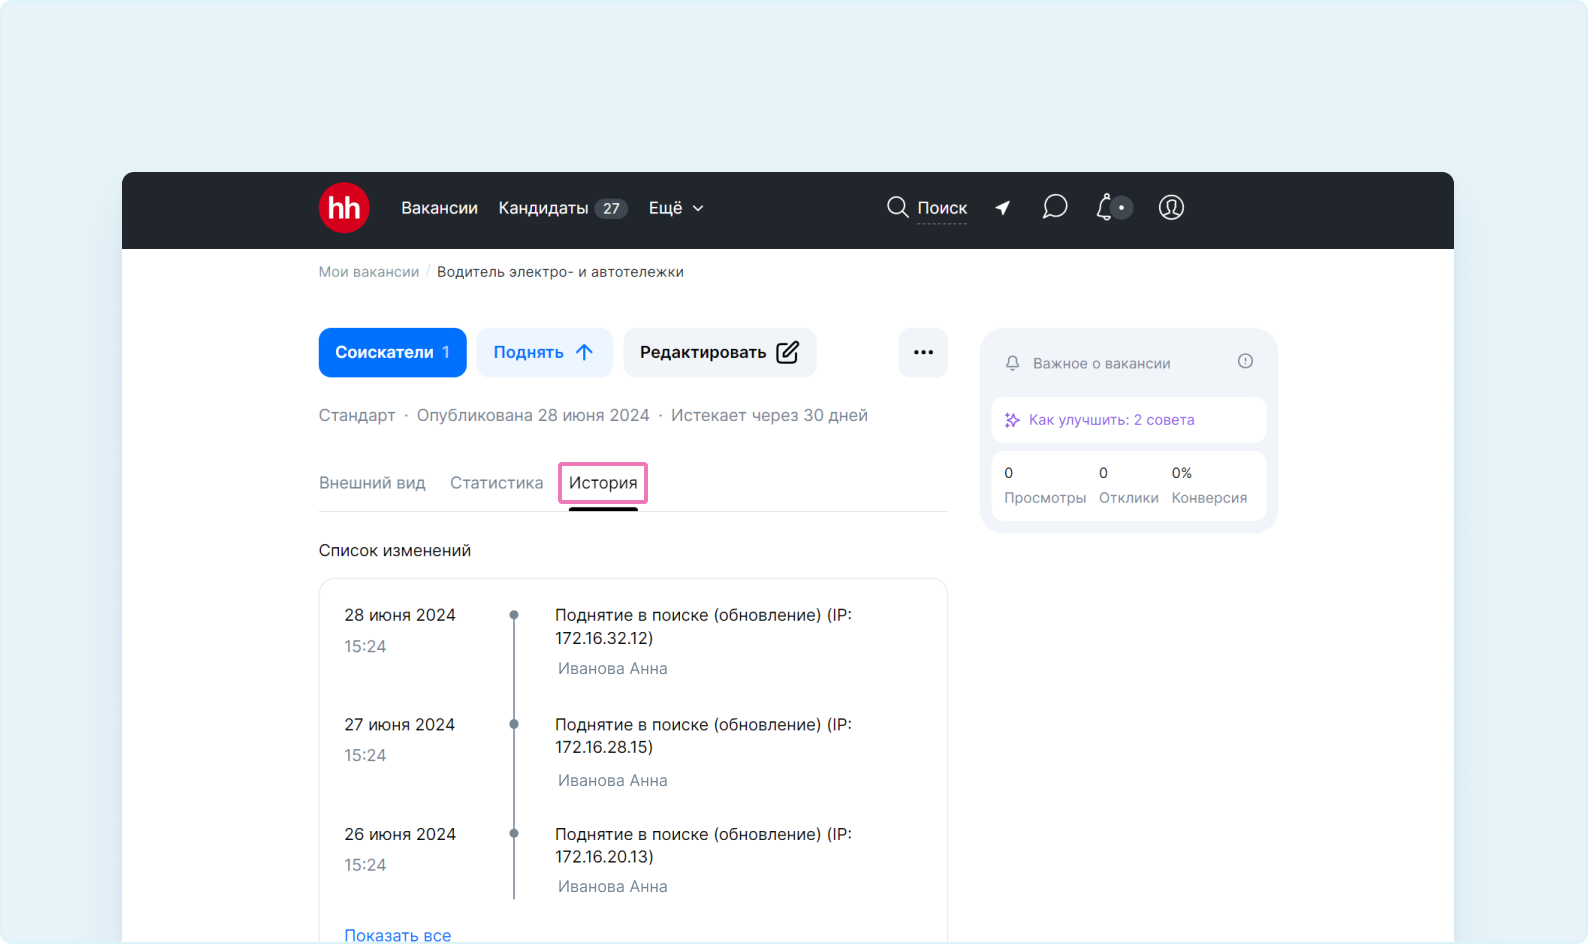Click Иванова Анна under 28 июня entry
Image resolution: width=1588 pixels, height=944 pixels.
pos(613,669)
